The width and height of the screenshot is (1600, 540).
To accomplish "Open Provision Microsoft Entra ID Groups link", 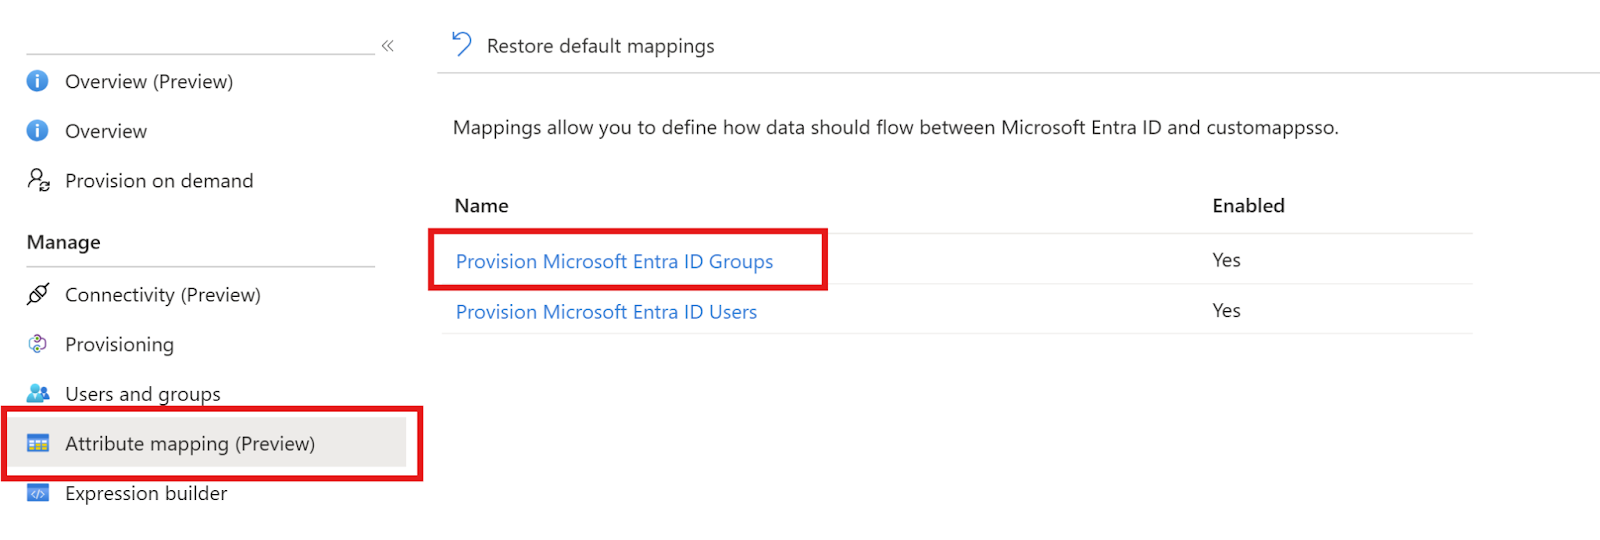I will (614, 261).
